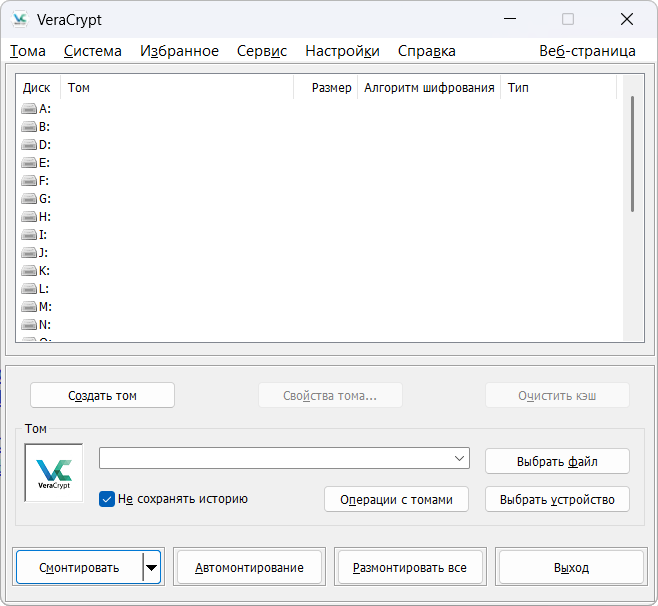The width and height of the screenshot is (658, 606).
Task: Expand the Смонтировать button arrow menu
Action: 151,568
